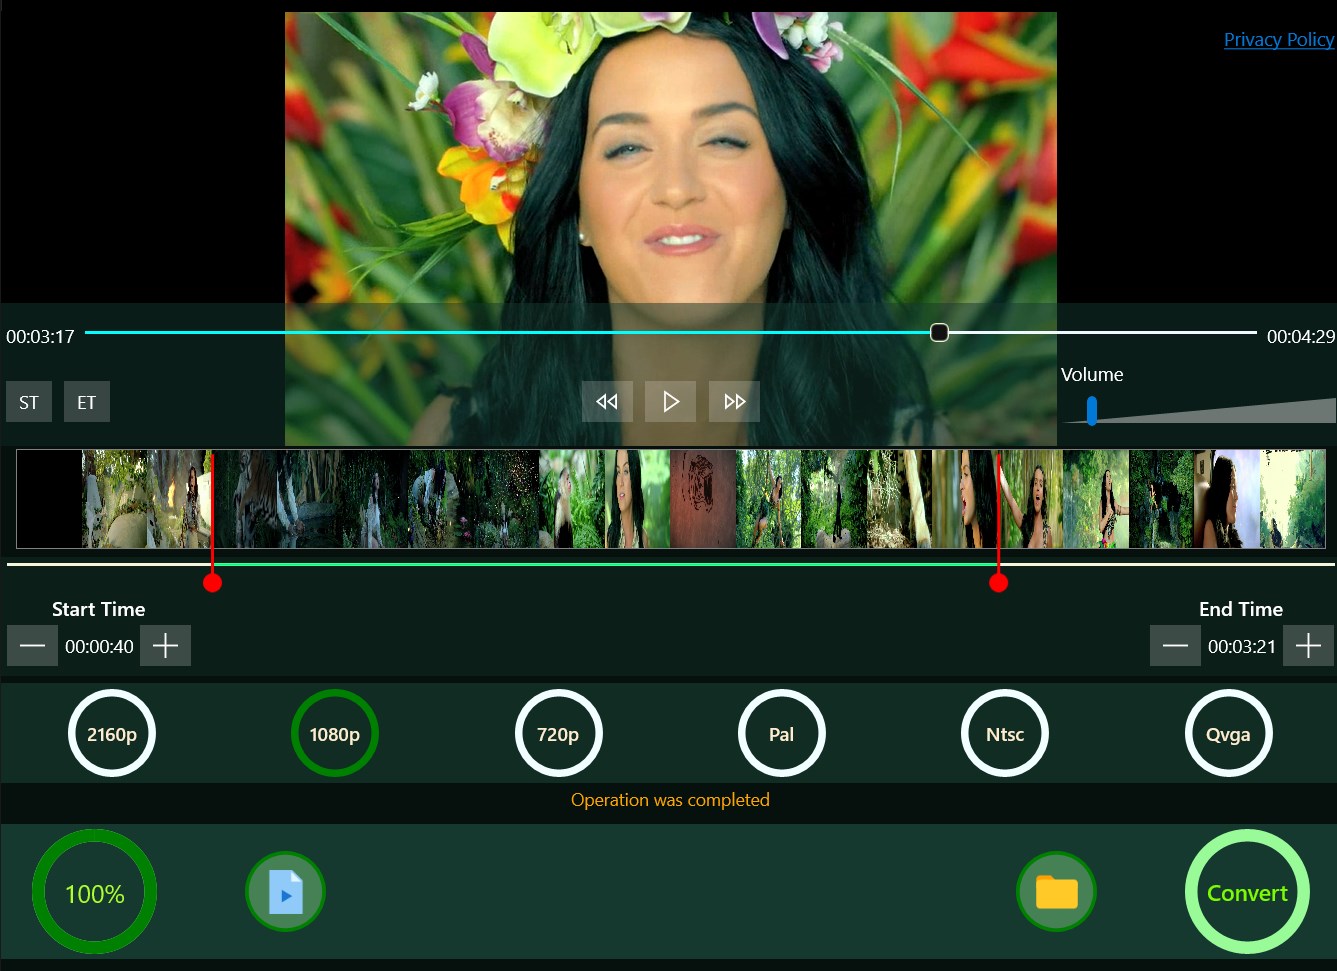The height and width of the screenshot is (971, 1337).
Task: Click the fast-forward playback icon
Action: 734,401
